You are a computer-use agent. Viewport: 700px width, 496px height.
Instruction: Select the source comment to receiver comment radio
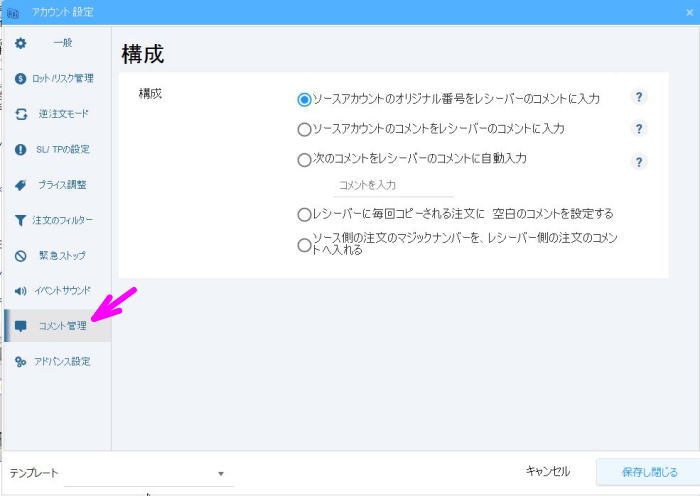(304, 129)
